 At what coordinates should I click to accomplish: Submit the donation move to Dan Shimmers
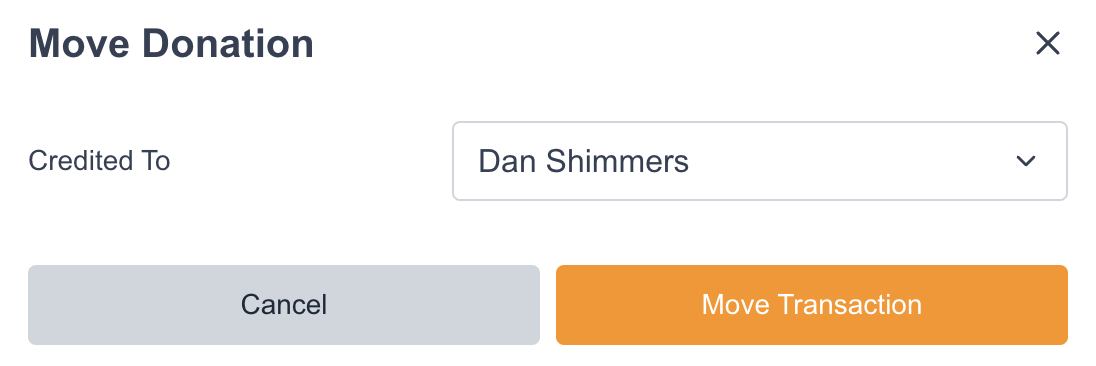812,305
